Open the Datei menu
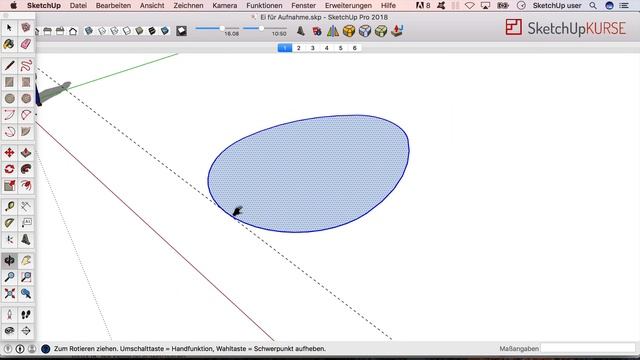The image size is (640, 360). point(78,5)
